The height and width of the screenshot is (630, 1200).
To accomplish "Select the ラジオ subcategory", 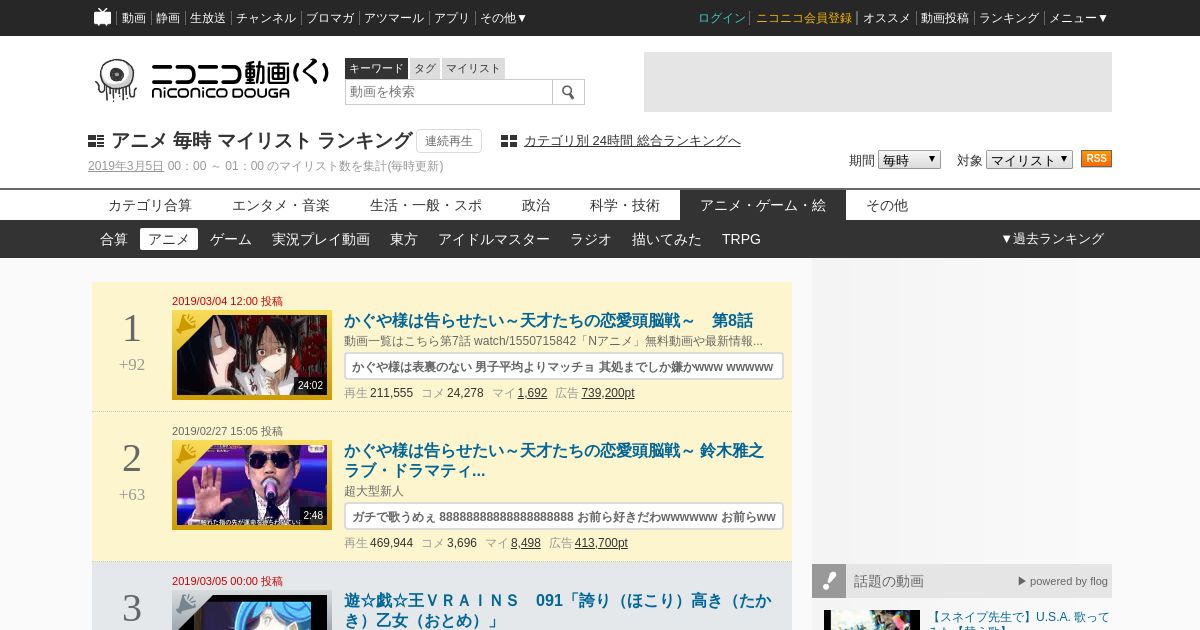I will 591,239.
